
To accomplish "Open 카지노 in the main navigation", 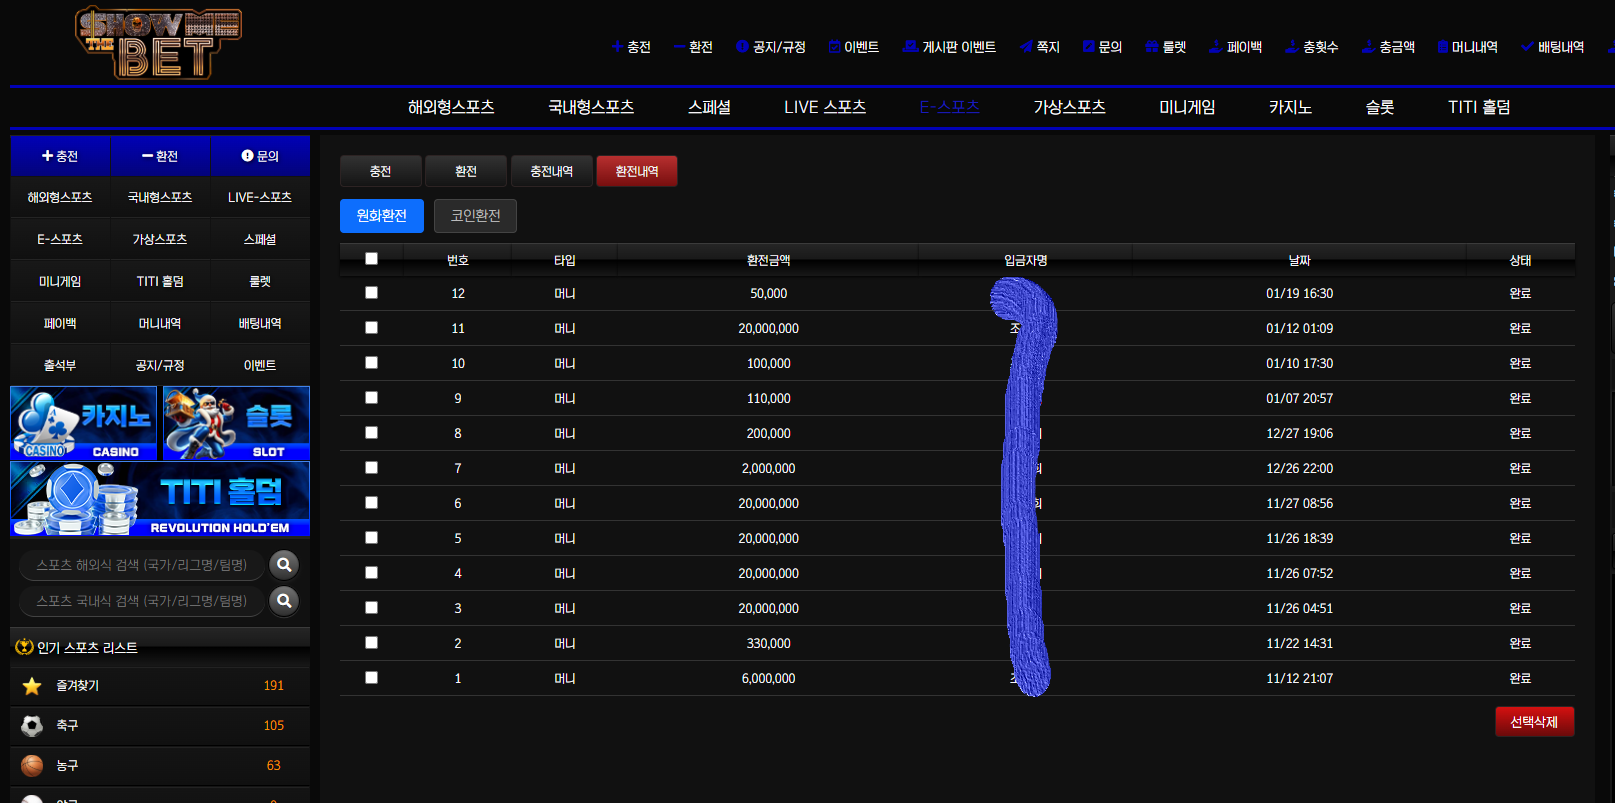I will pos(1290,107).
